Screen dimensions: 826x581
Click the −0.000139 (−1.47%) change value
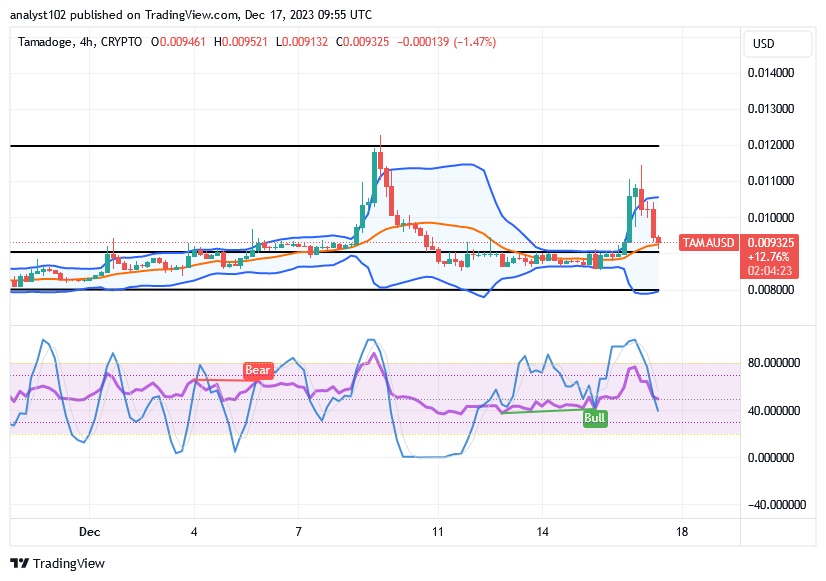(446, 42)
